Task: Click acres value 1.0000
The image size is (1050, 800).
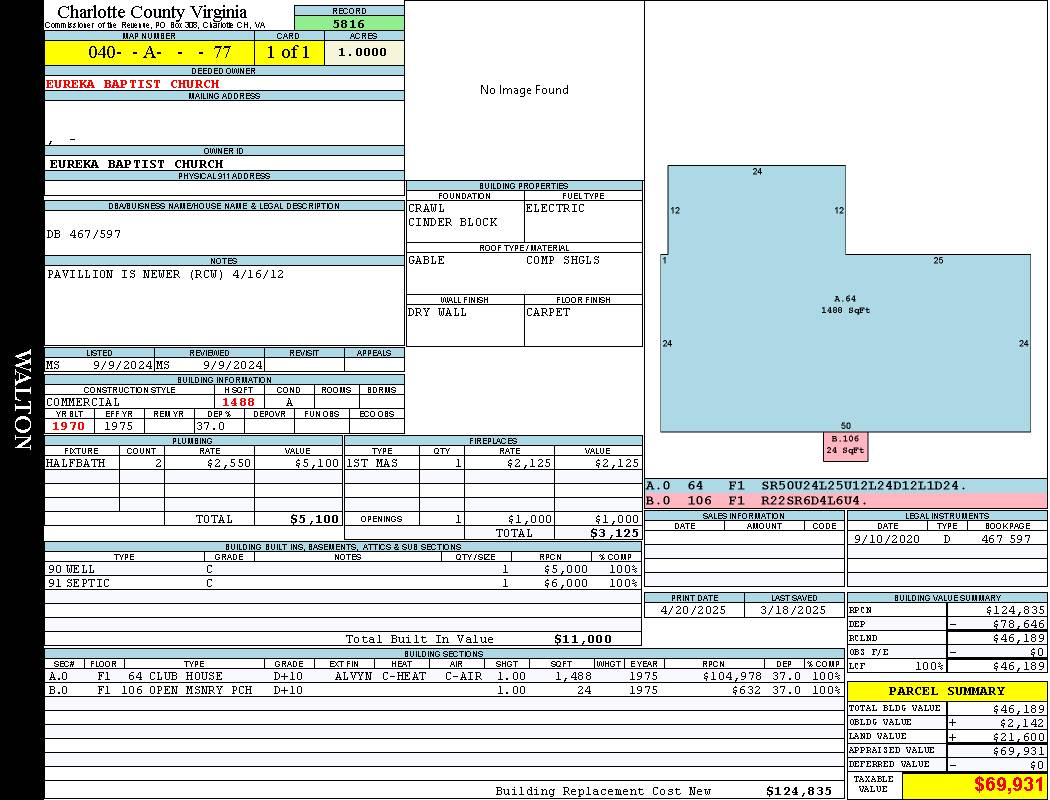Action: [x=362, y=52]
